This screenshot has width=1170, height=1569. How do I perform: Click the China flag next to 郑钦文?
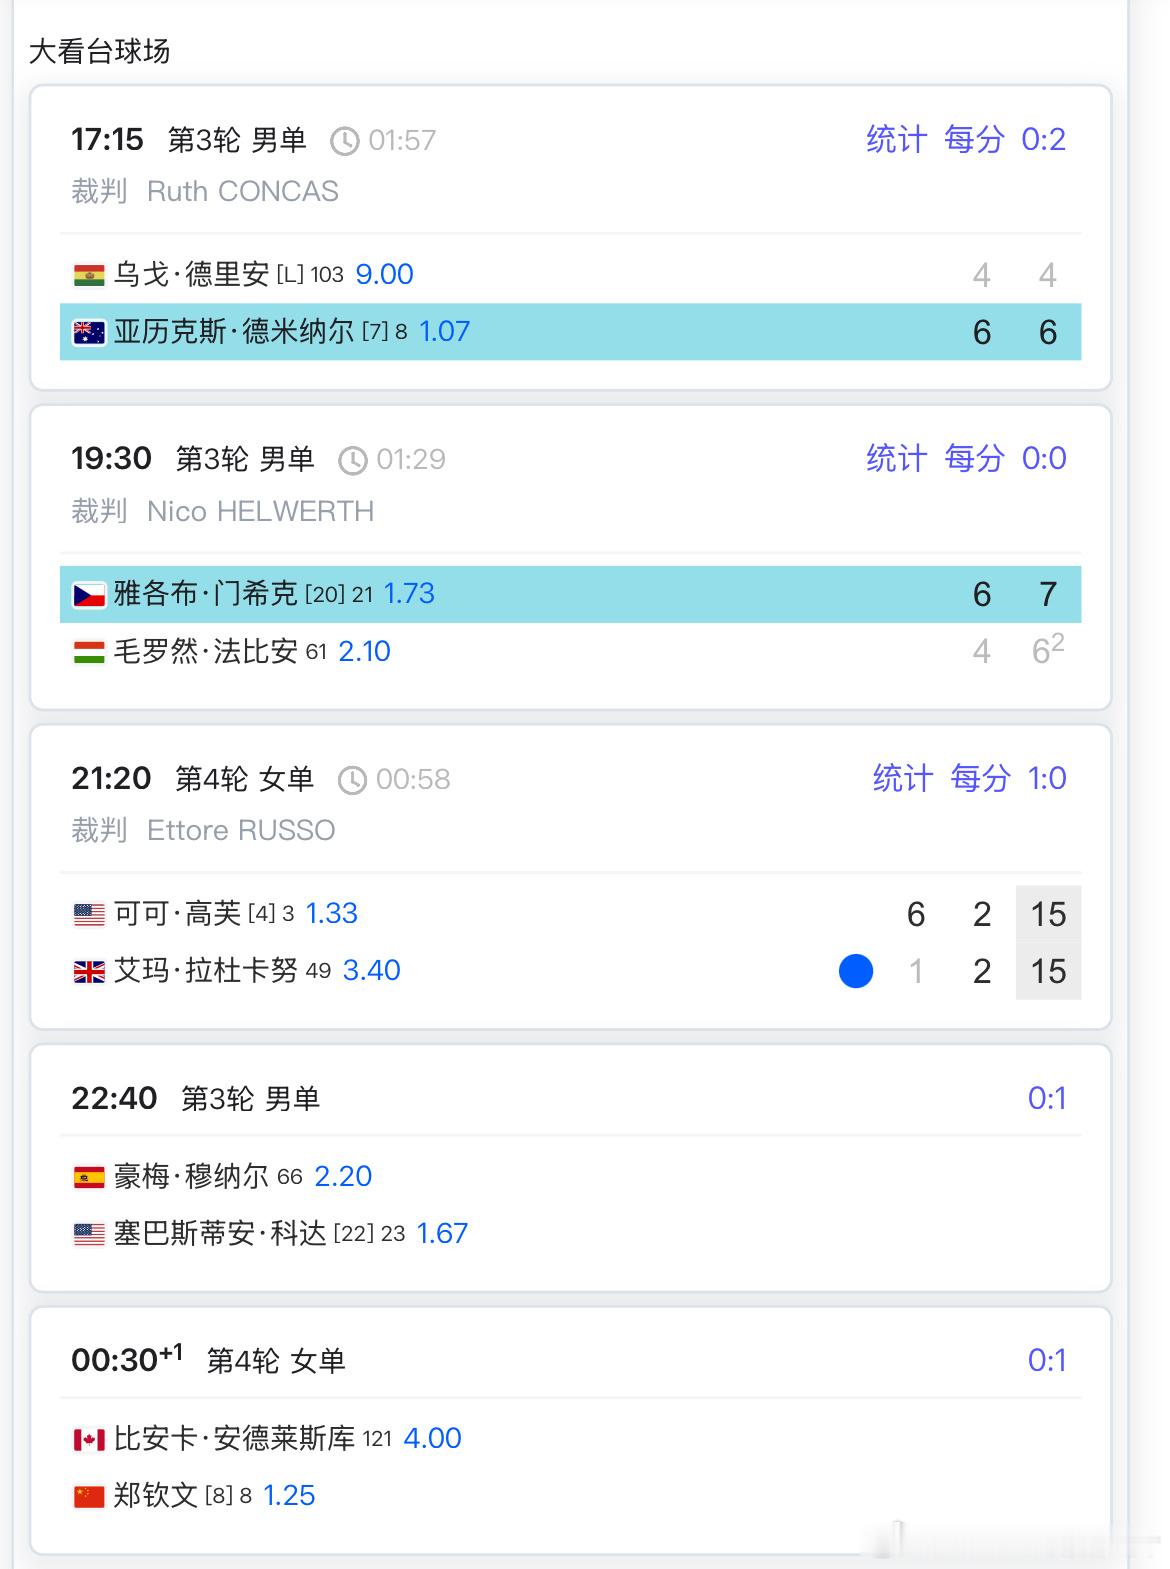[89, 1497]
